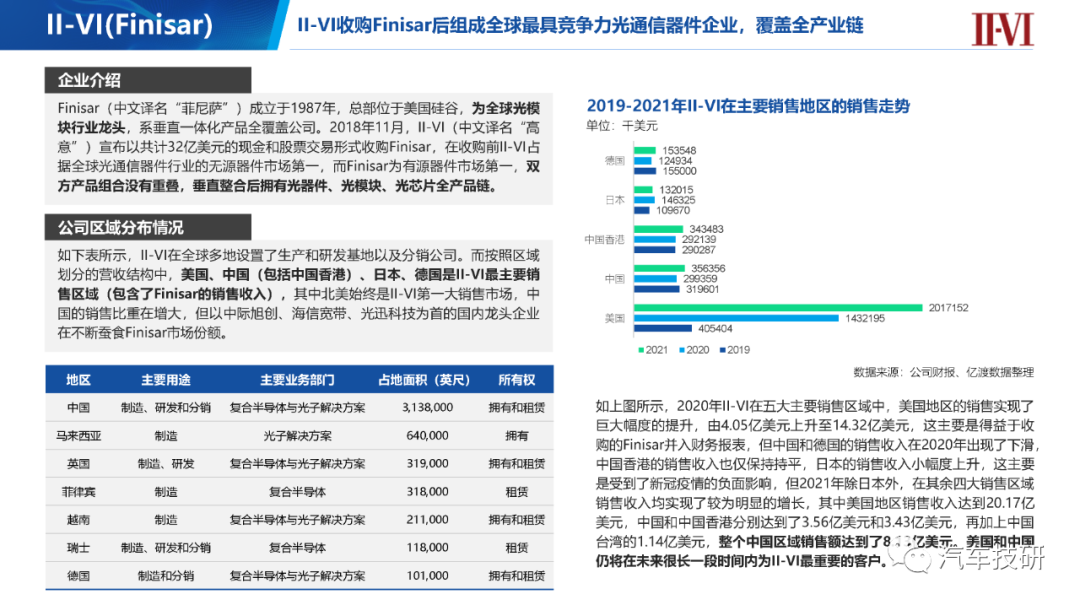Screen dimensions: 1080x605
Task: Click the 地区 table column header
Action: [x=79, y=380]
